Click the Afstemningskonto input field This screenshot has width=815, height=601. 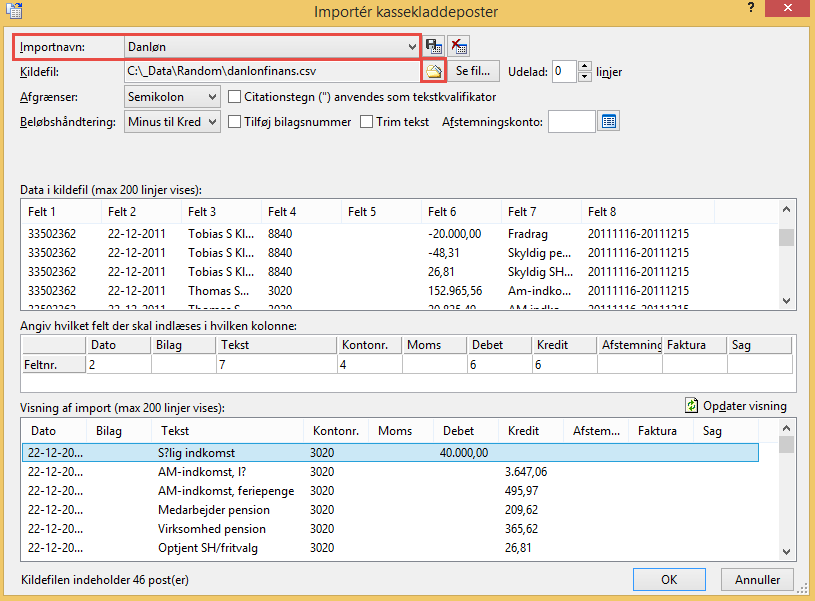pyautogui.click(x=571, y=122)
